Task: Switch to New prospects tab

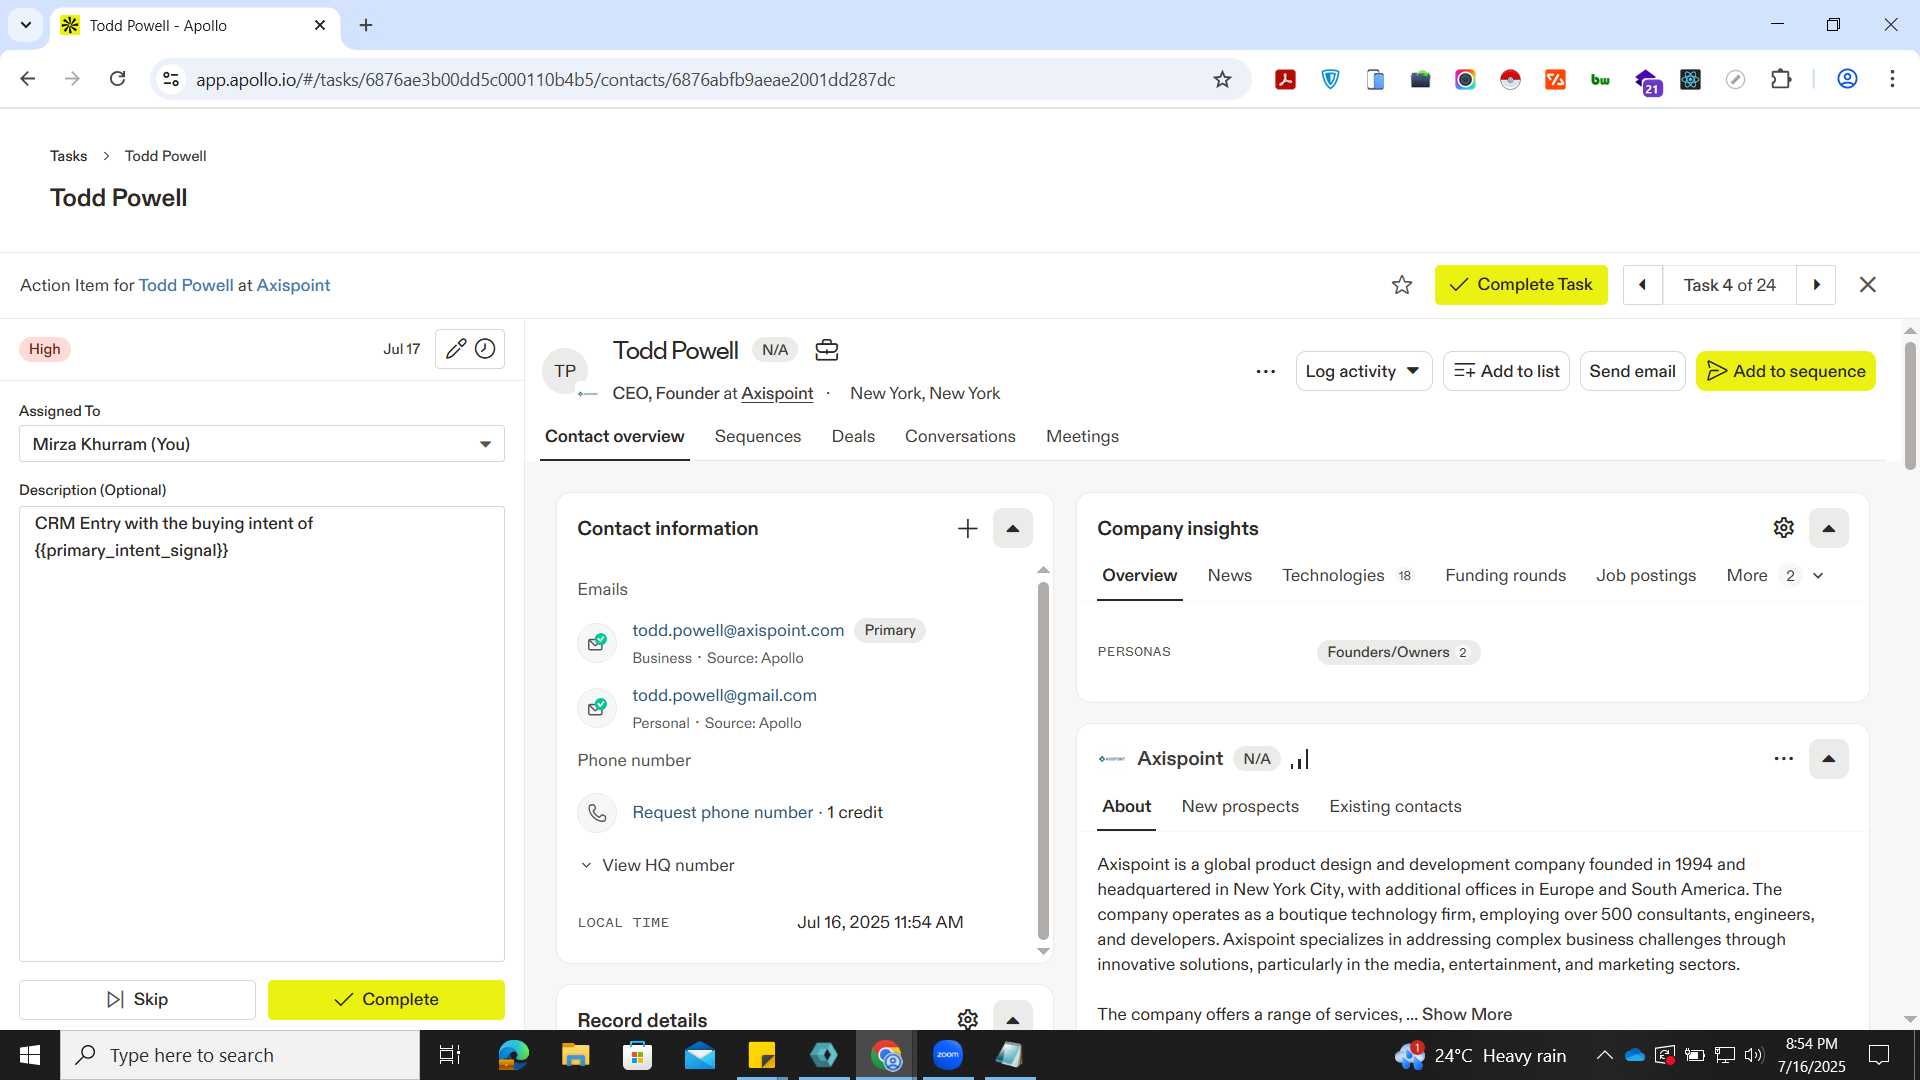Action: pos(1239,806)
